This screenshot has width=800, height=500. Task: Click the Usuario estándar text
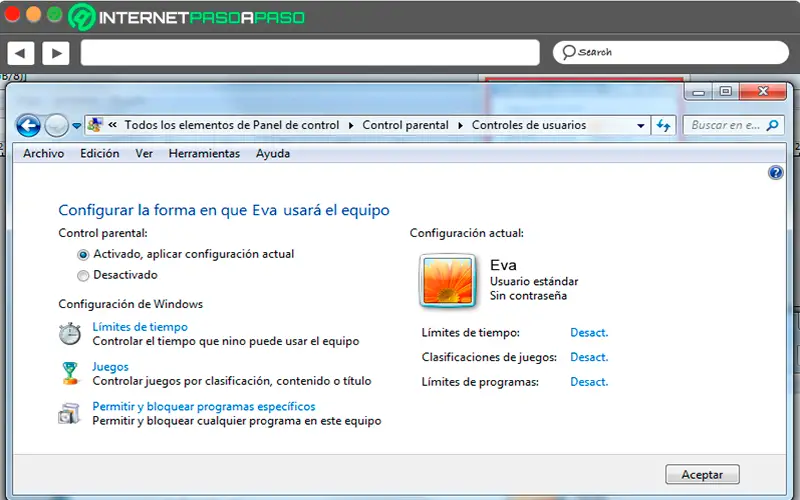(x=534, y=282)
